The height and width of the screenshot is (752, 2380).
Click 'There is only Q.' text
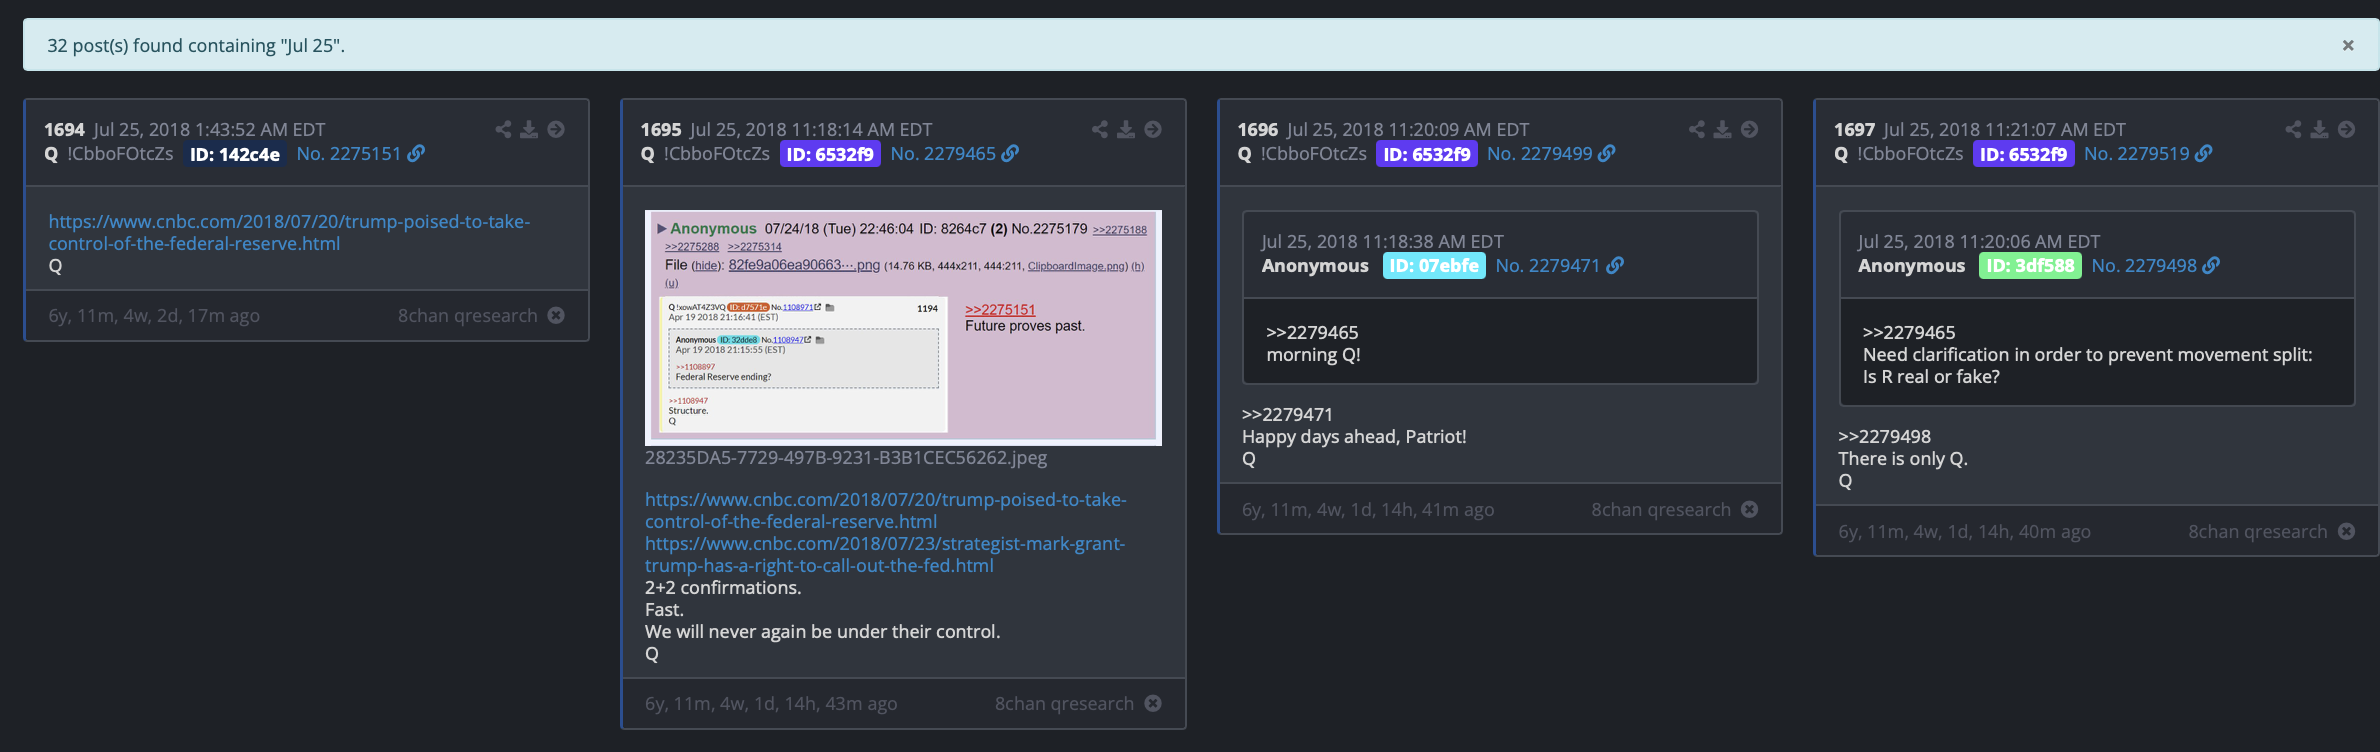pyautogui.click(x=1903, y=458)
